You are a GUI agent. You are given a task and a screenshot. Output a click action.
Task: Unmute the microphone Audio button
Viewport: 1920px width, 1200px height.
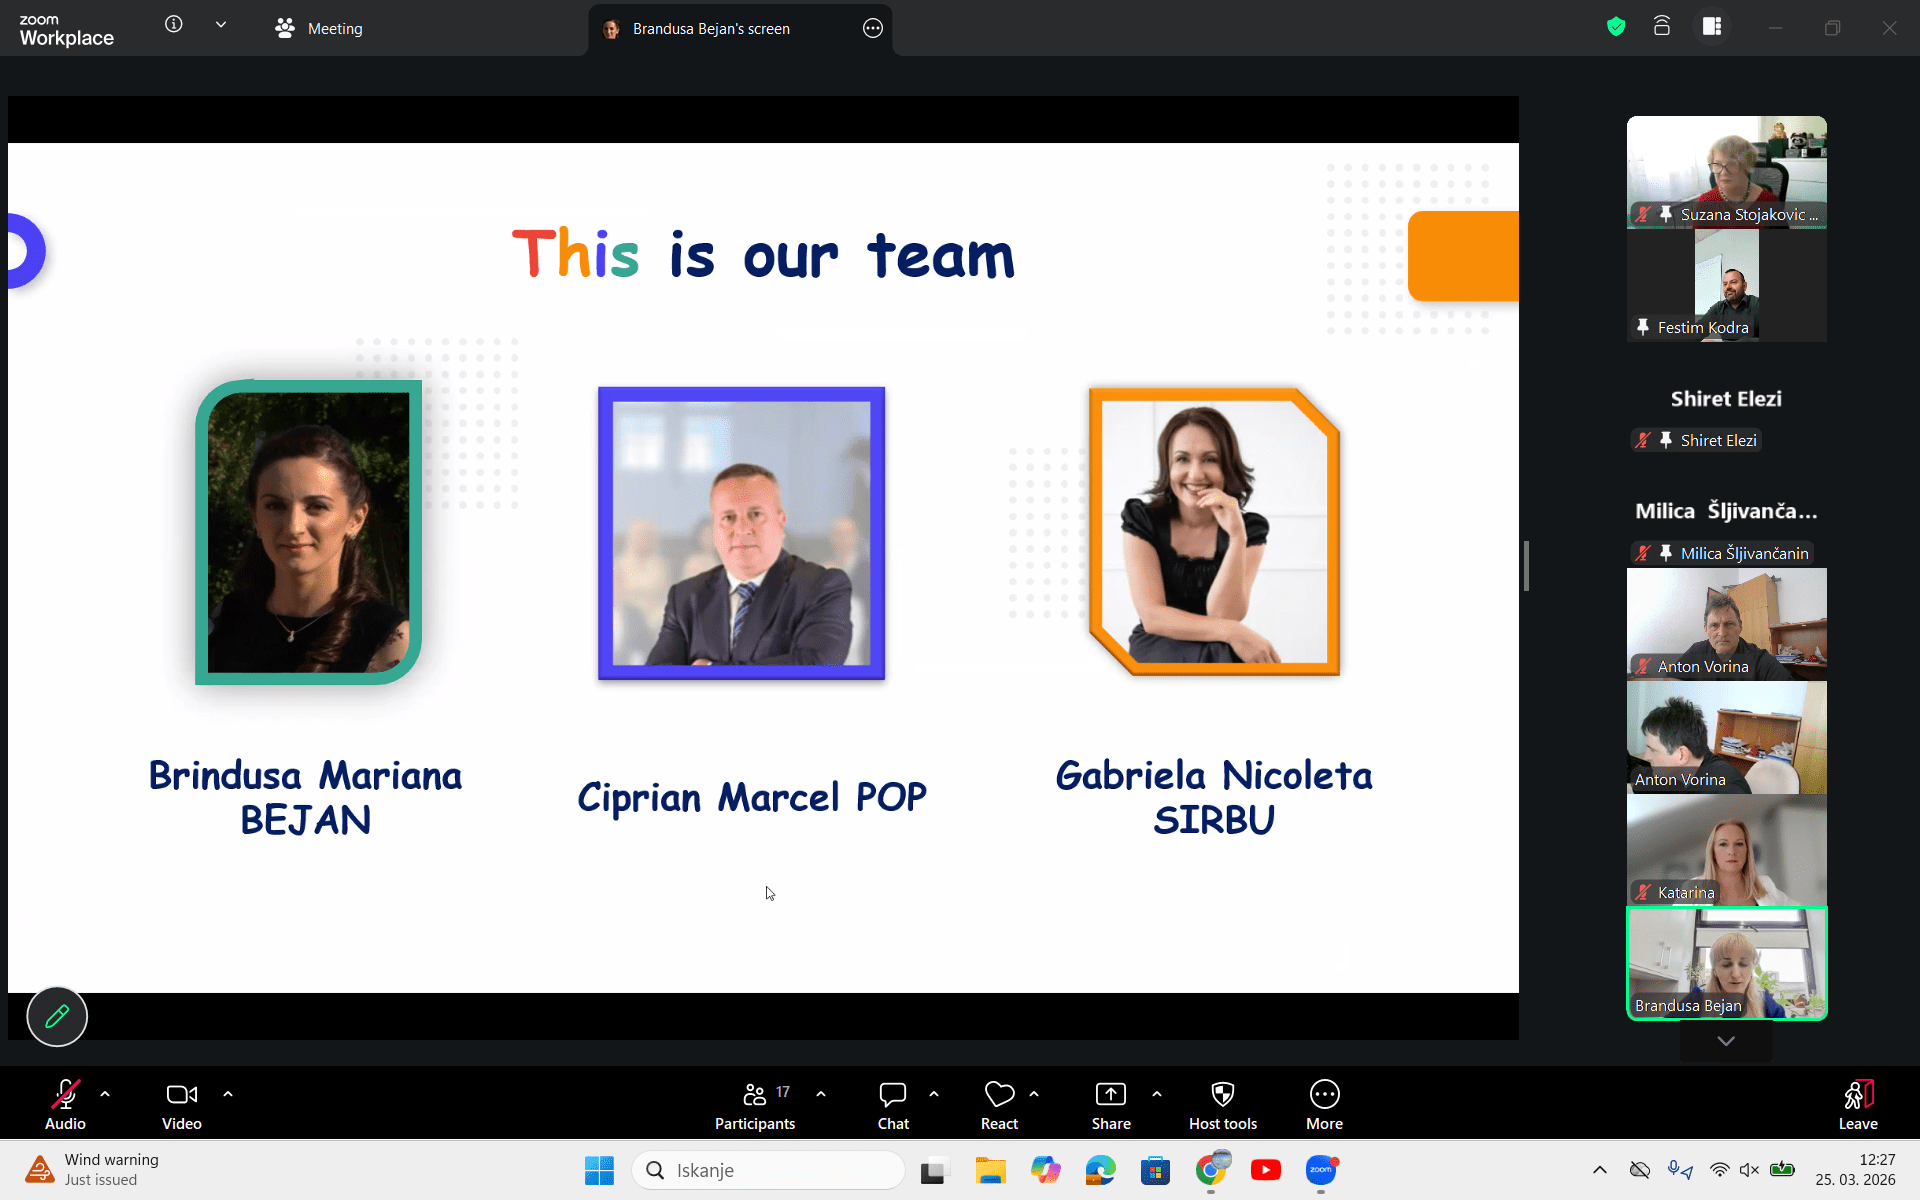pyautogui.click(x=65, y=1105)
